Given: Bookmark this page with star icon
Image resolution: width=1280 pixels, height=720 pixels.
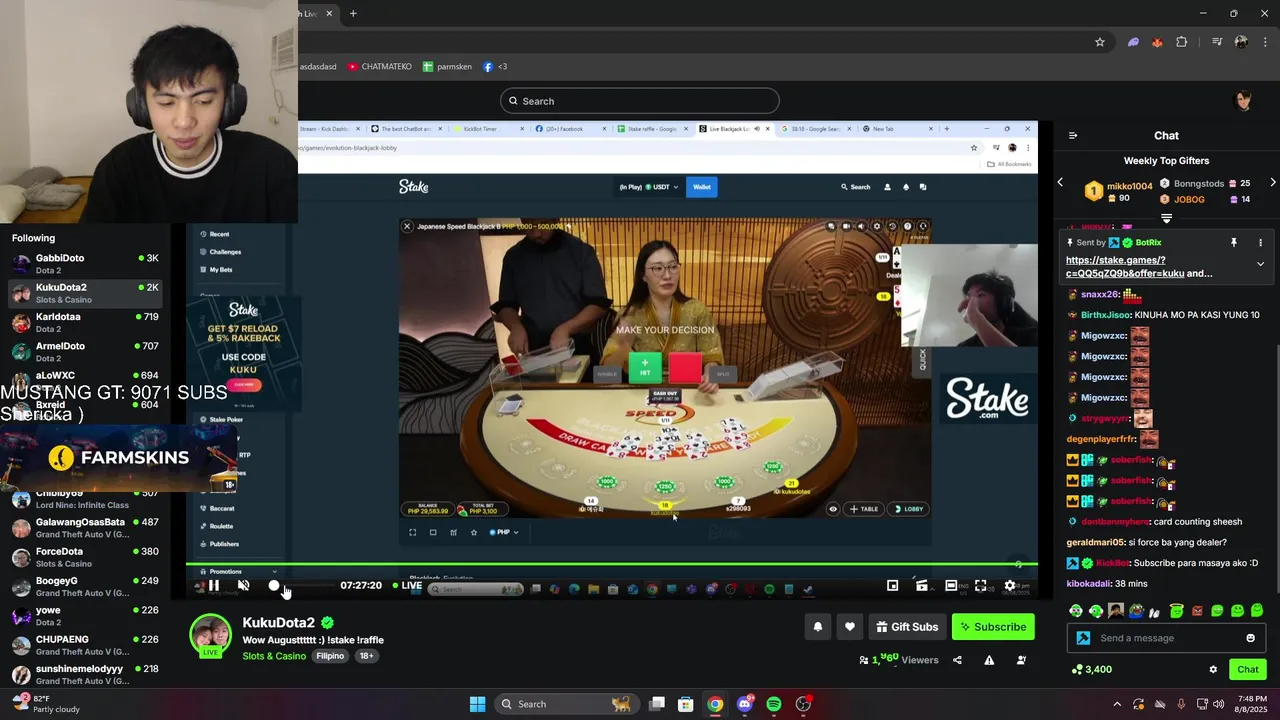Looking at the screenshot, I should 1100,42.
